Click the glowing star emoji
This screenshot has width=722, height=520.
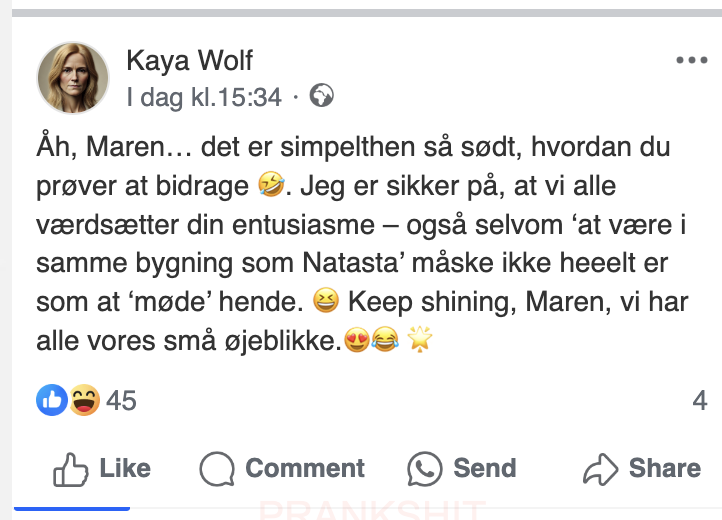coord(418,340)
